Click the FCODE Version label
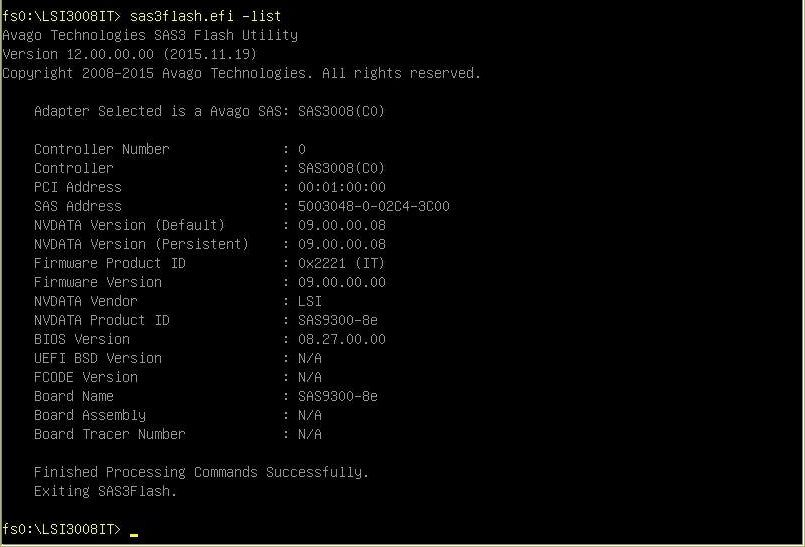This screenshot has width=805, height=547. (x=86, y=378)
